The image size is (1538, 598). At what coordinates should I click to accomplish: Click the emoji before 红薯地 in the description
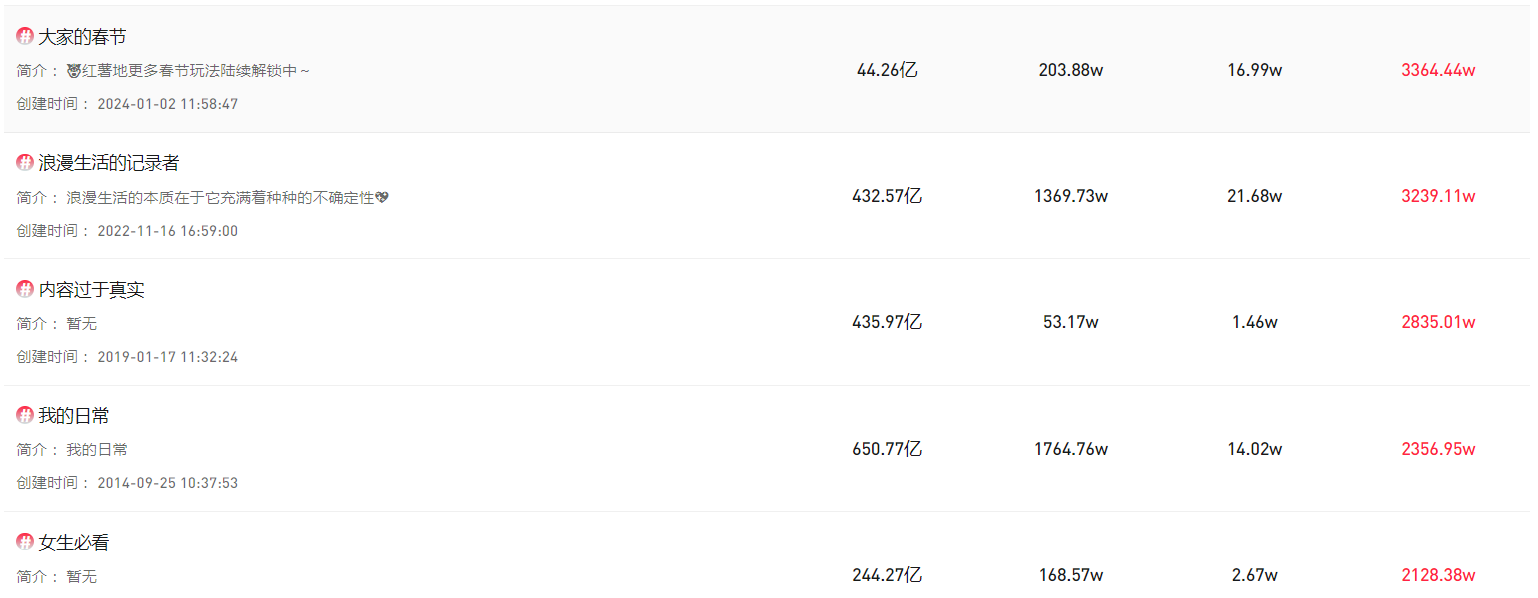click(x=74, y=71)
